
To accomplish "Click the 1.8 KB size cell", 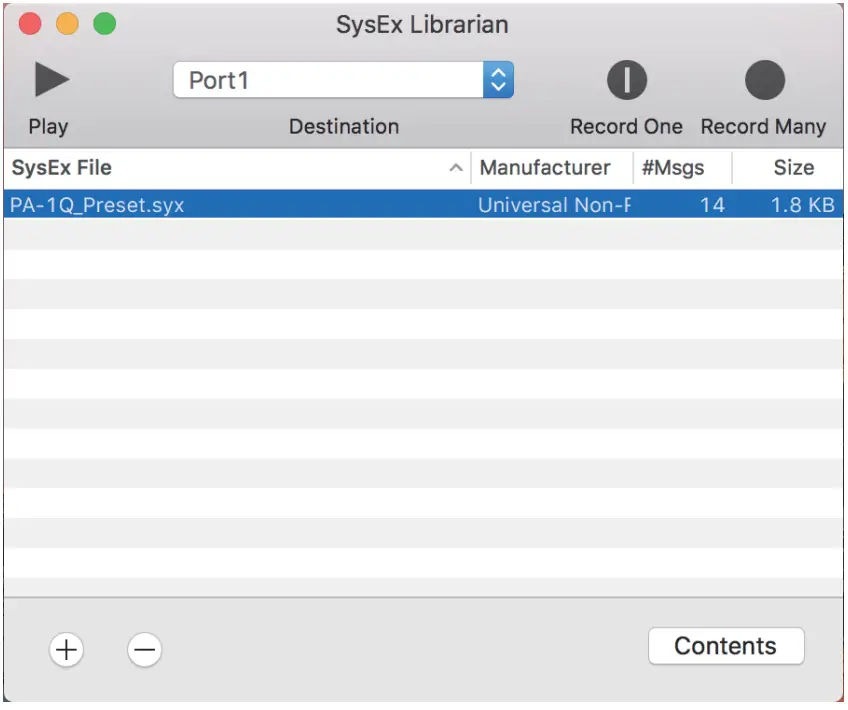I will click(802, 205).
